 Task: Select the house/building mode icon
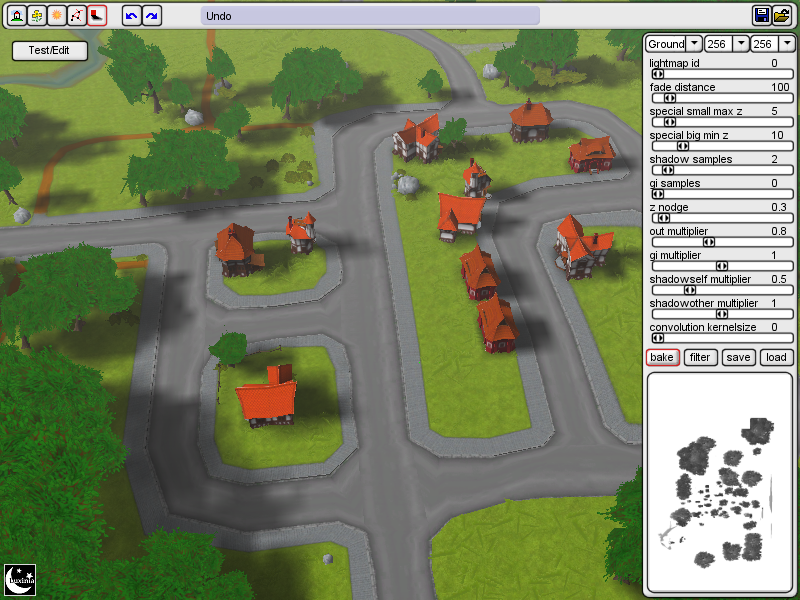(17, 15)
